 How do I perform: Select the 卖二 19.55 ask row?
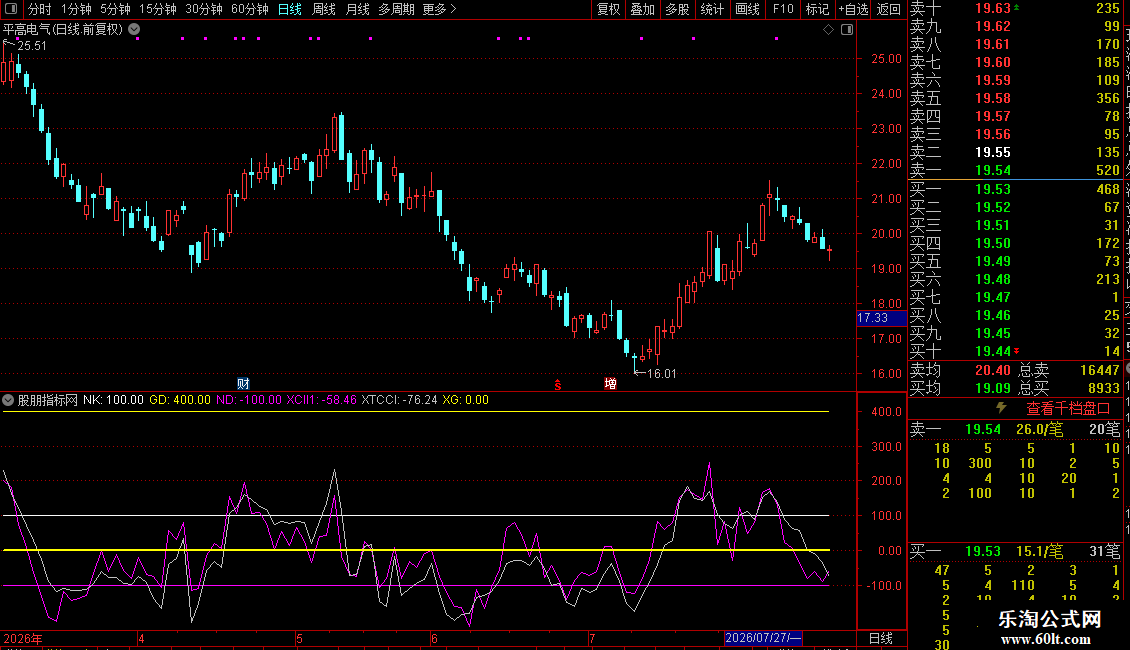(x=1015, y=153)
